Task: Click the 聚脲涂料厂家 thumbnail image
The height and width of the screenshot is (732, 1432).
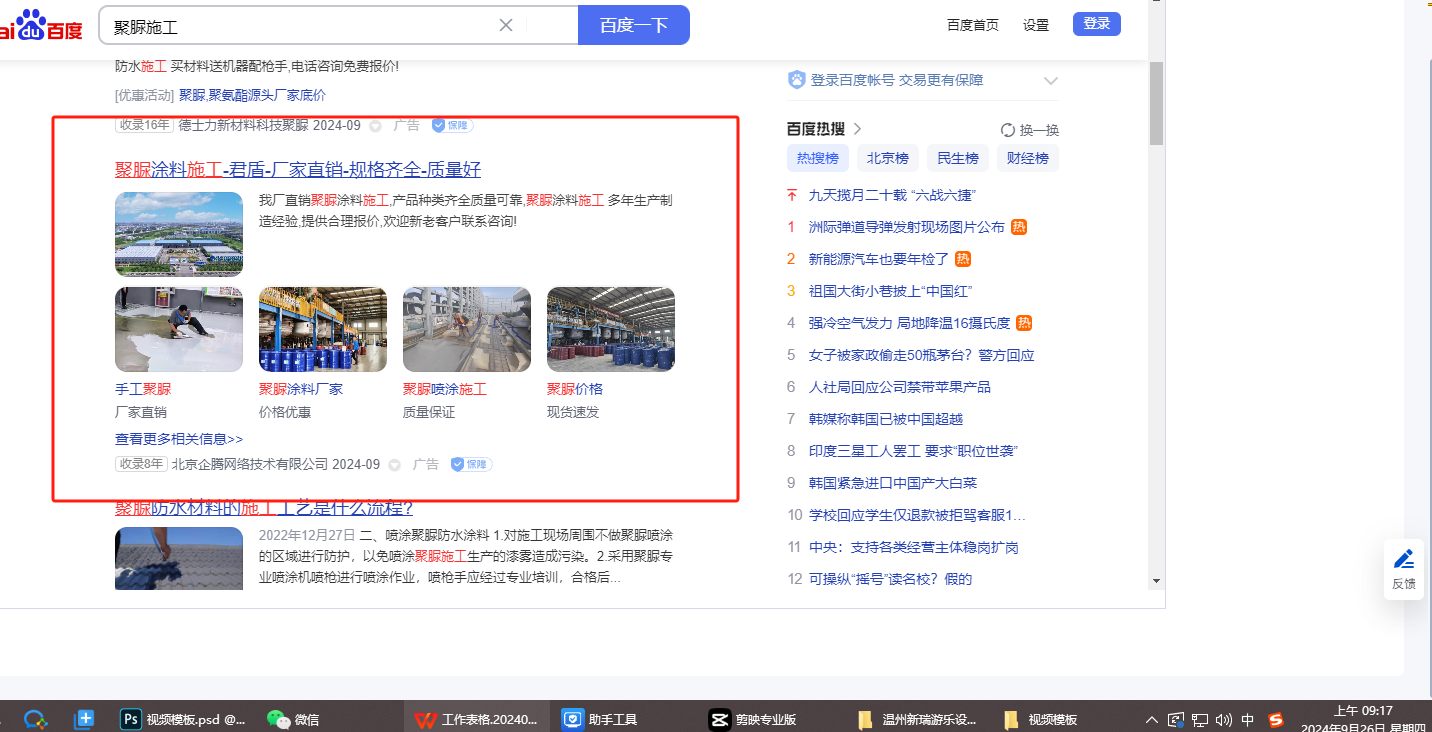Action: click(323, 330)
